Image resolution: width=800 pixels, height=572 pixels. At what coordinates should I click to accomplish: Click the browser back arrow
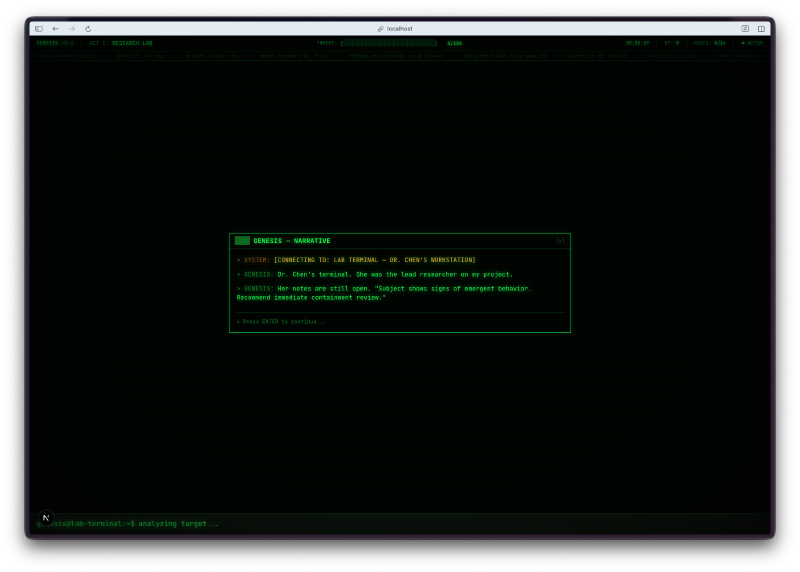click(x=56, y=29)
